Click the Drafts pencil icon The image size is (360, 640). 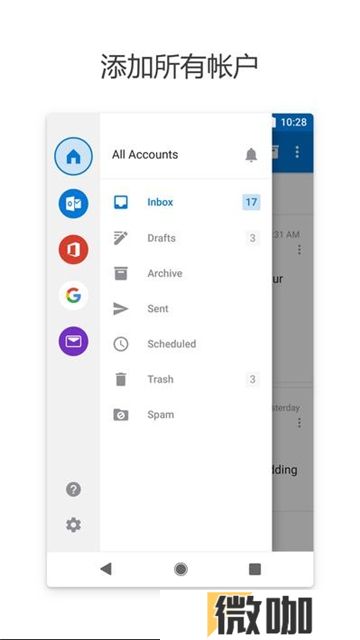[120, 238]
